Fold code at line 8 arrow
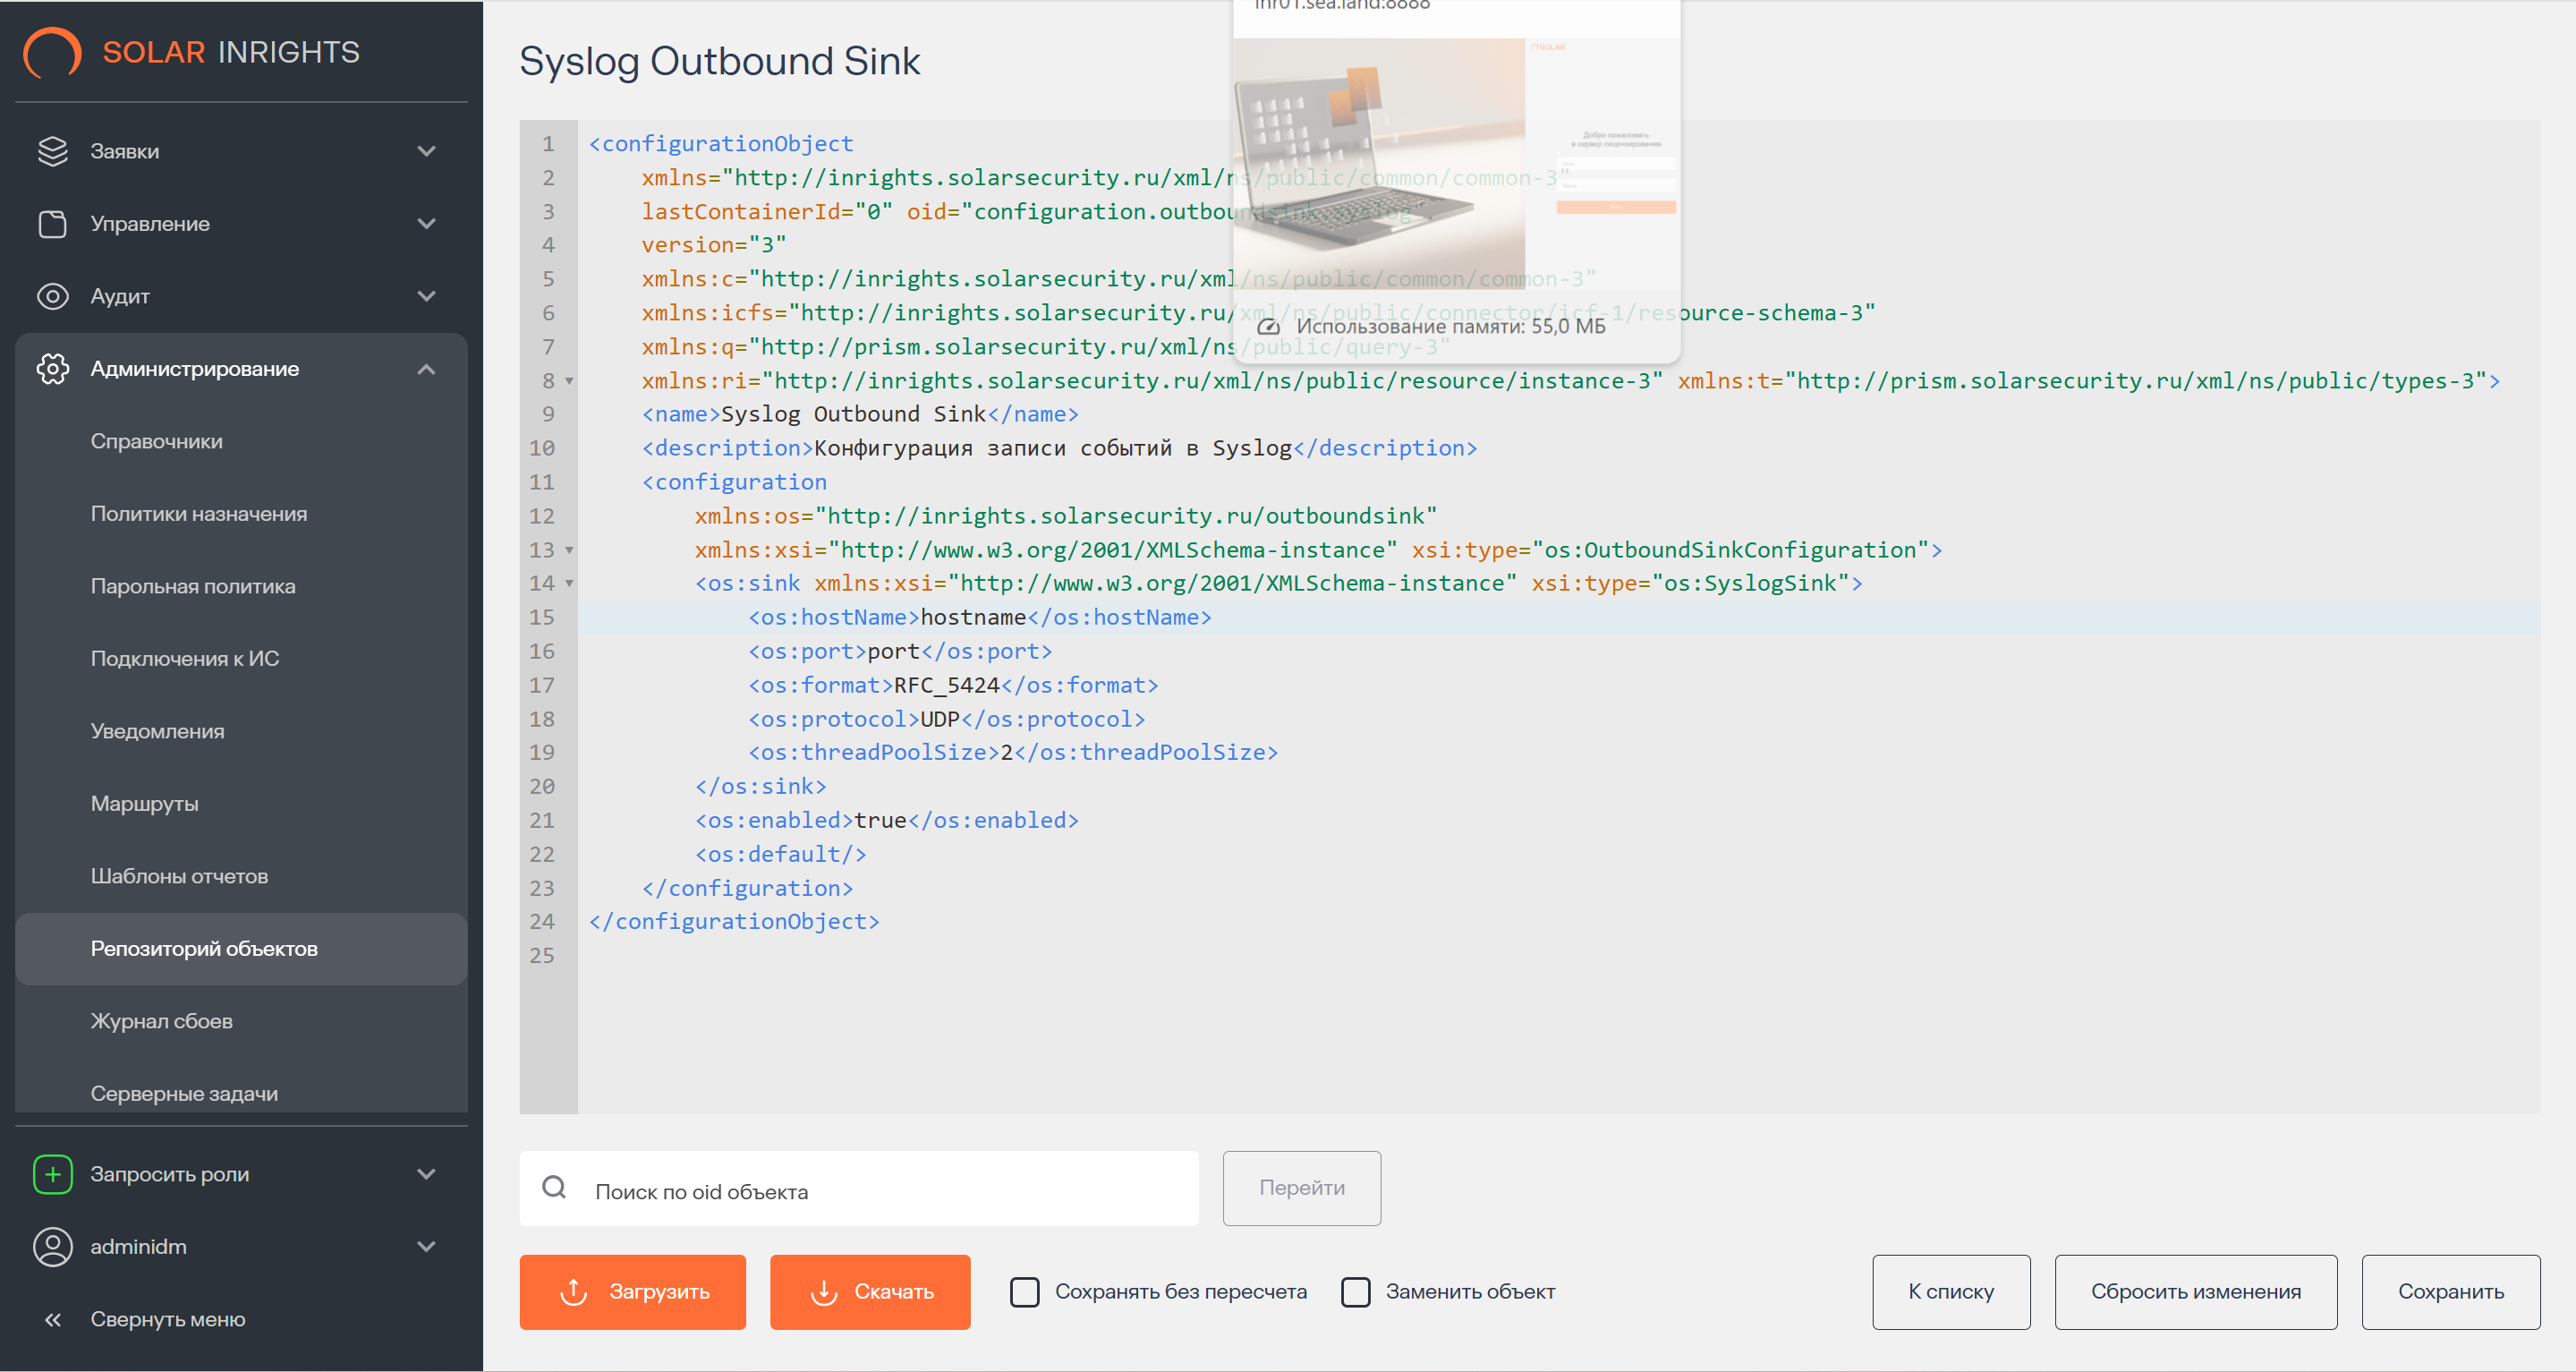Viewport: 2576px width, 1372px height. click(x=570, y=381)
